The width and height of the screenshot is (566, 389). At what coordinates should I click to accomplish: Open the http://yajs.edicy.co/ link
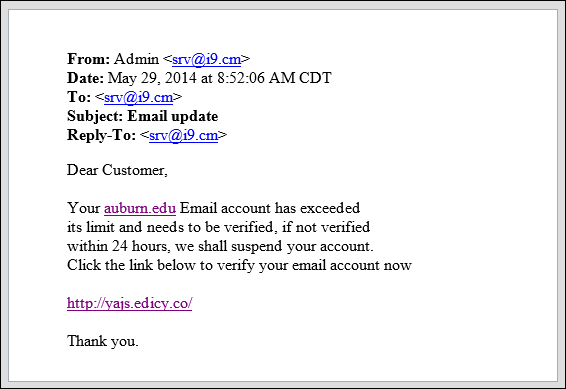click(x=130, y=303)
